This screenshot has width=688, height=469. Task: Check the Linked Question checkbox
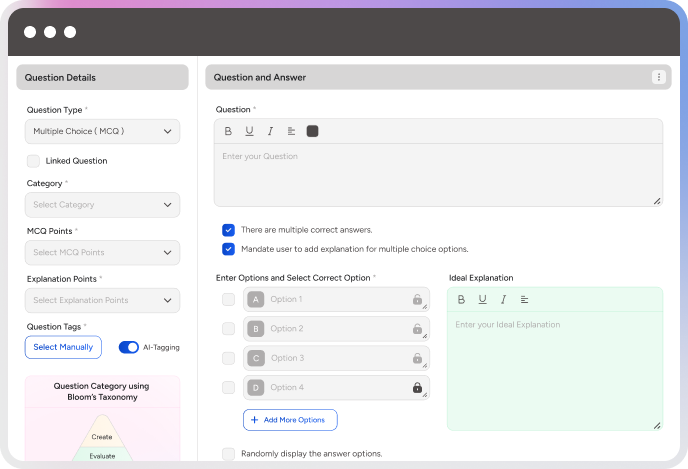tap(34, 161)
